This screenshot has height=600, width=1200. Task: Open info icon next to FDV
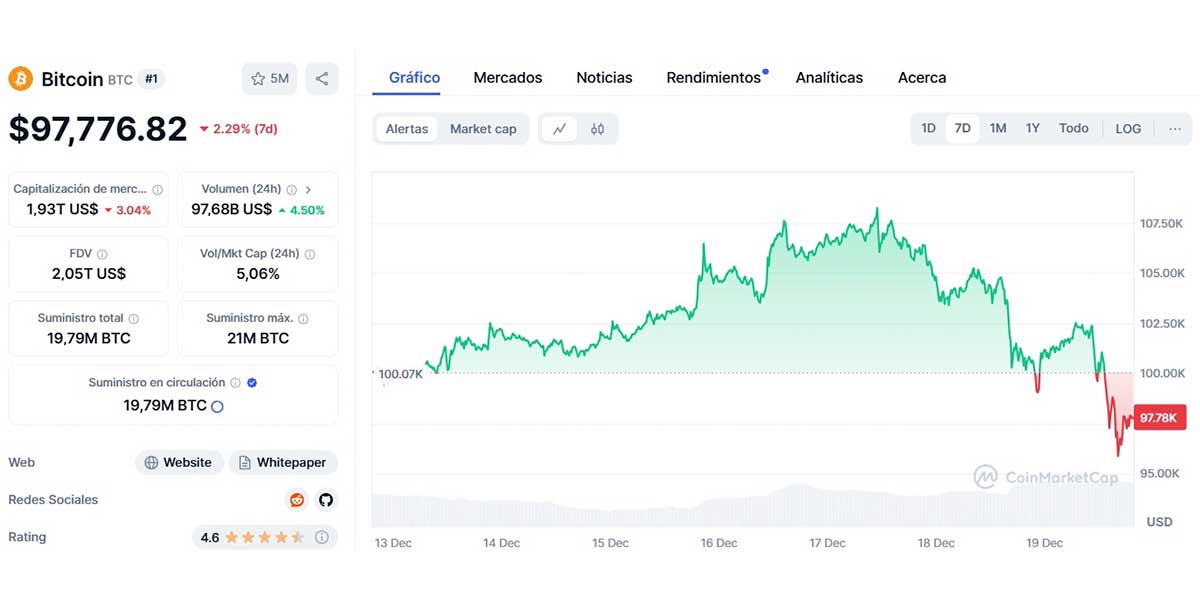(102, 254)
